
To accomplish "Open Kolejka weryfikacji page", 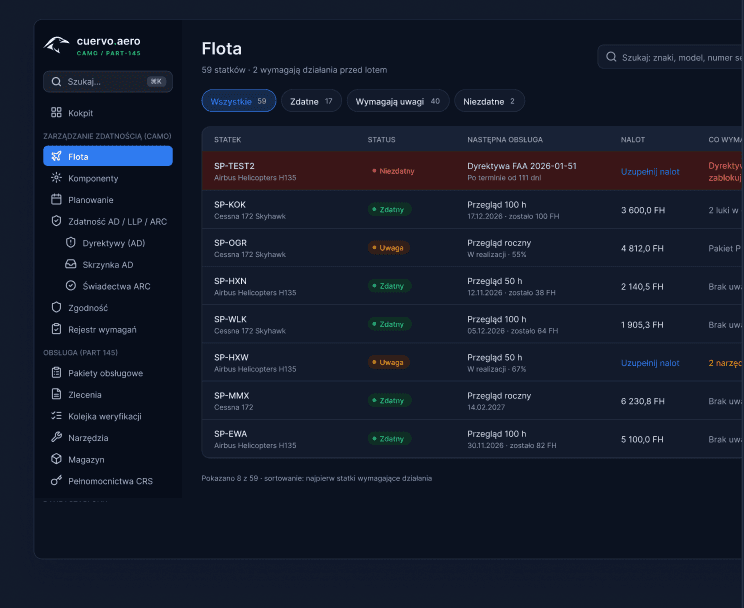I will coord(108,416).
